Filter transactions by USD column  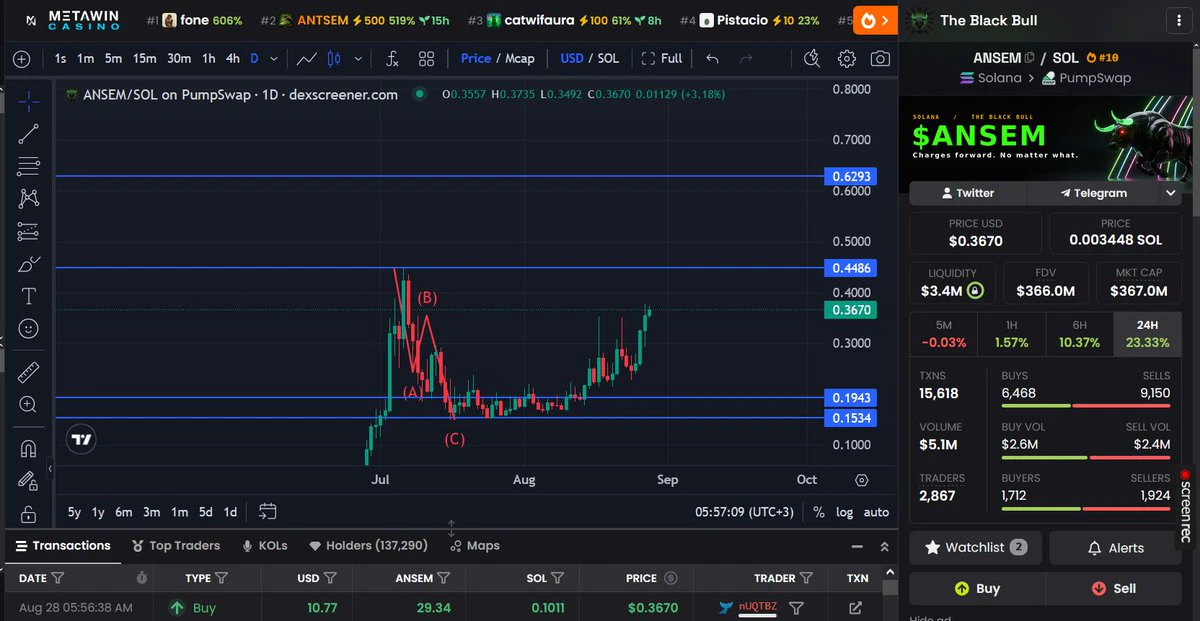click(330, 578)
